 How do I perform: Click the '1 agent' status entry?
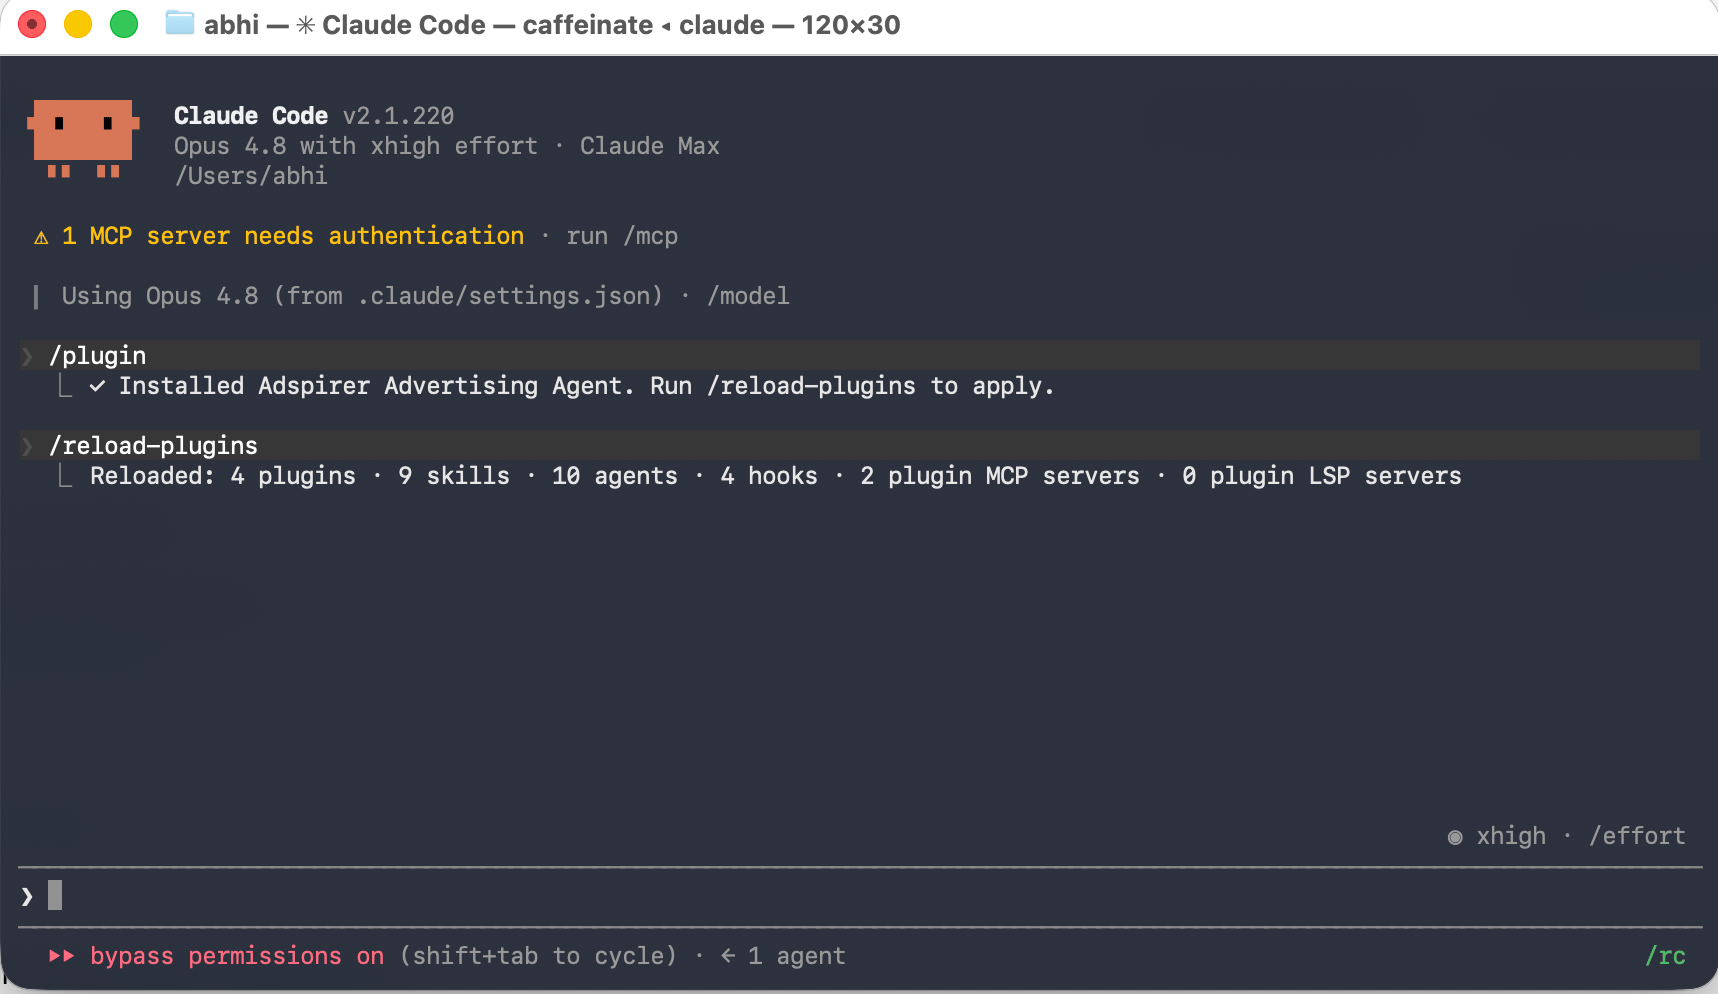point(797,956)
